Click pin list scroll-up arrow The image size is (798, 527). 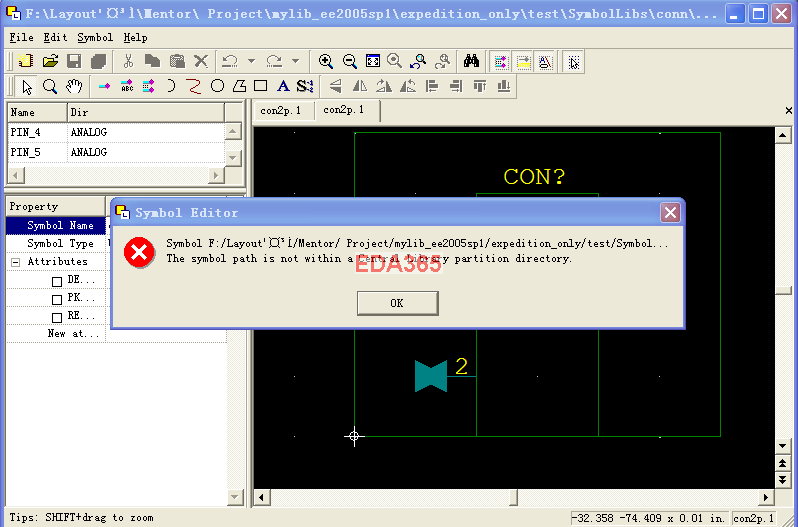233,132
